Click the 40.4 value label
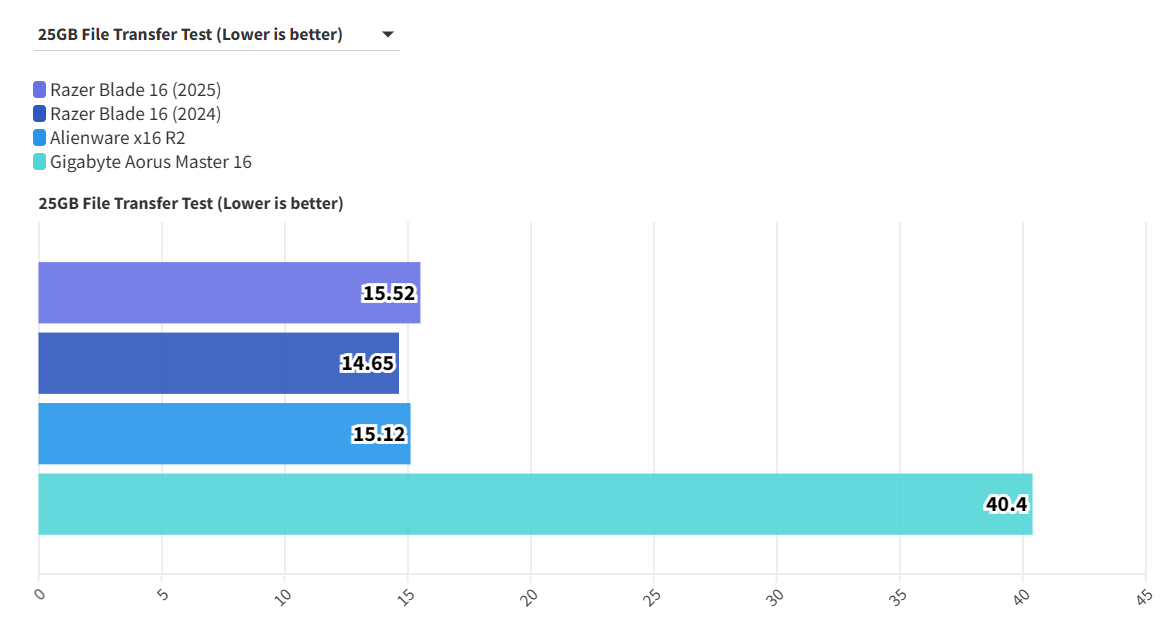The image size is (1174, 624). pyautogui.click(x=1006, y=504)
